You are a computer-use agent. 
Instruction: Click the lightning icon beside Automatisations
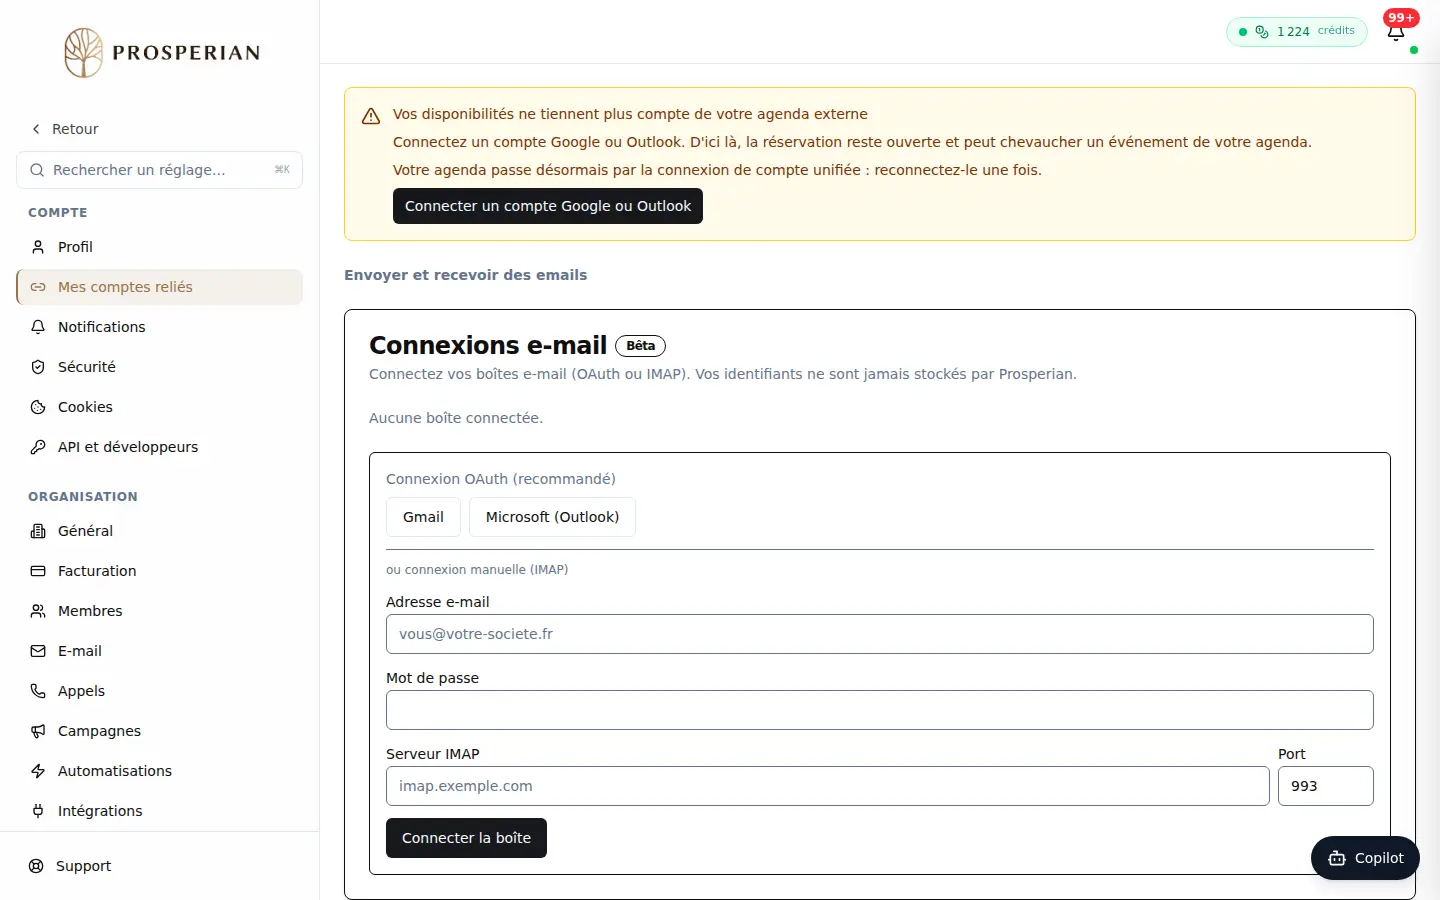click(38, 771)
